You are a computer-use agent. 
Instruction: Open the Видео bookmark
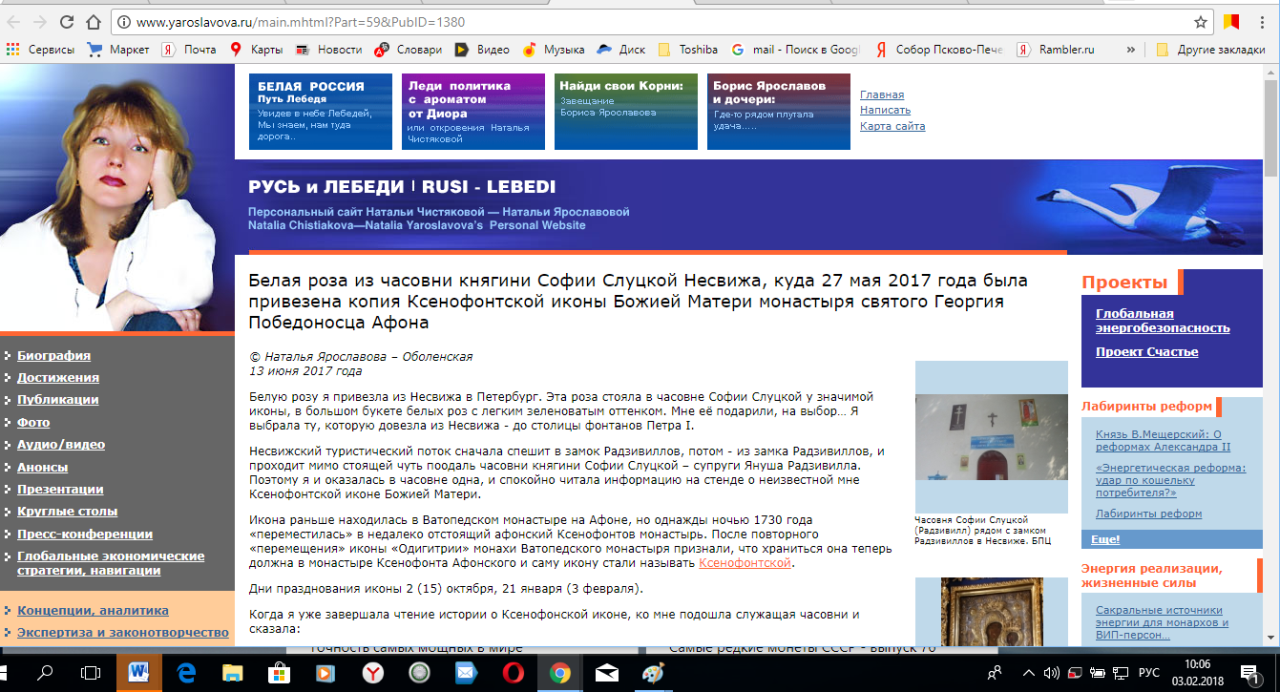(482, 50)
